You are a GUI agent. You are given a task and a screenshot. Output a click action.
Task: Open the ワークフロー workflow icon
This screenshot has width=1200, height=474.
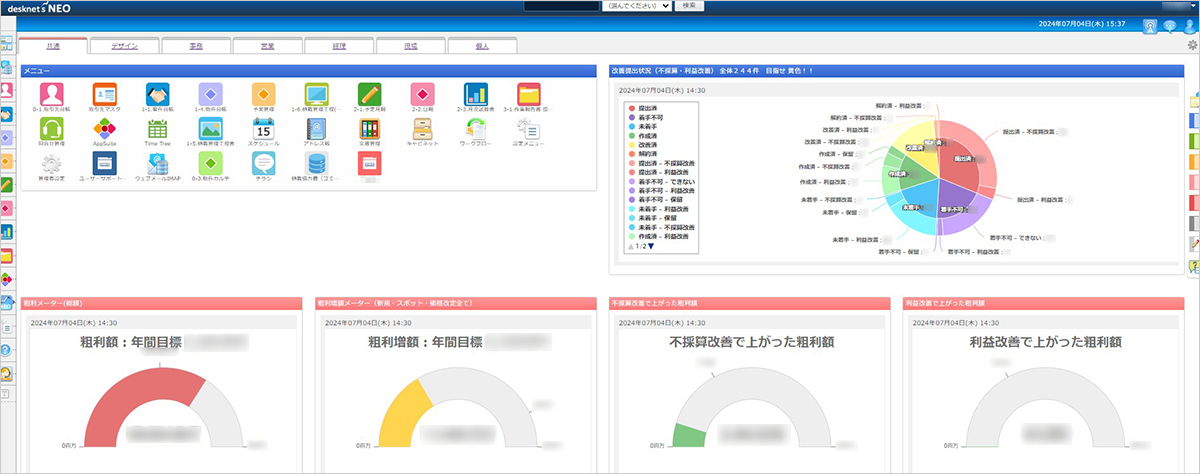(476, 130)
